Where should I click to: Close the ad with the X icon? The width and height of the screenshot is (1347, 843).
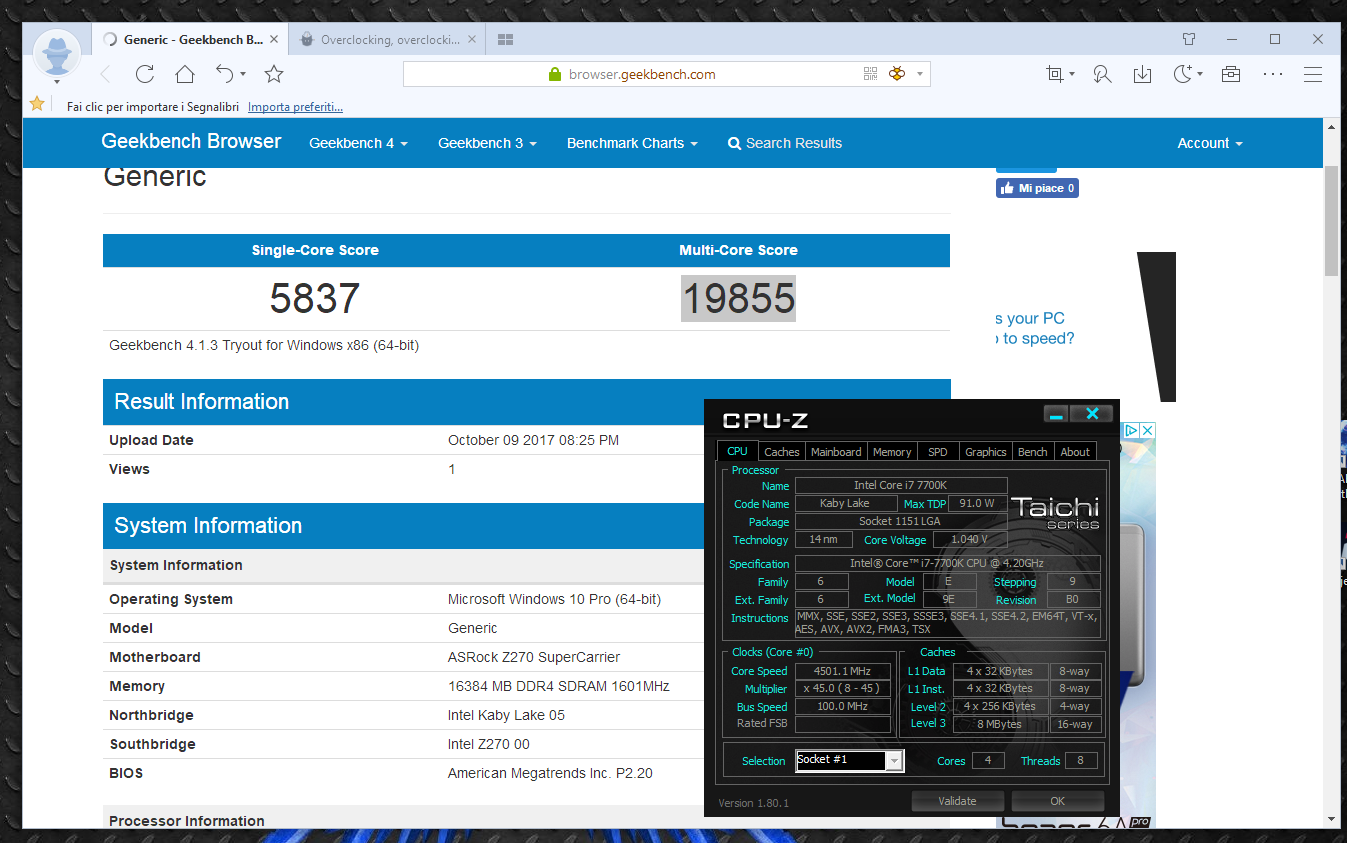(x=1147, y=430)
